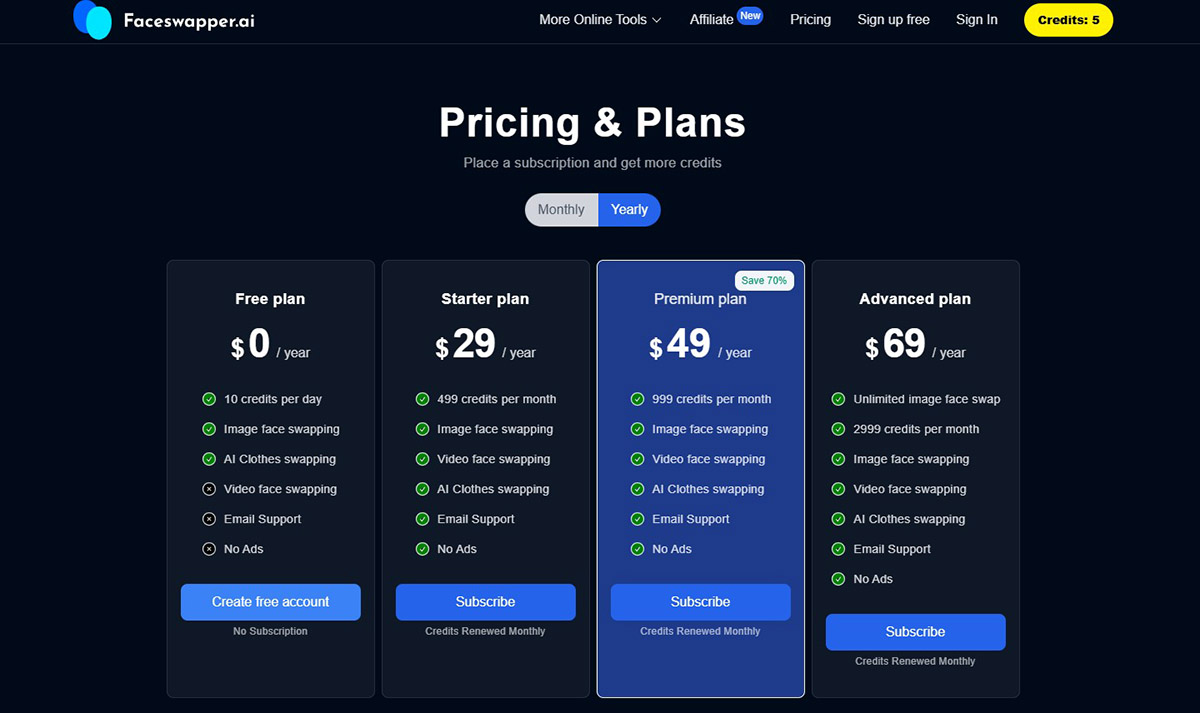
Task: Open the Affiliate page
Action: point(712,20)
